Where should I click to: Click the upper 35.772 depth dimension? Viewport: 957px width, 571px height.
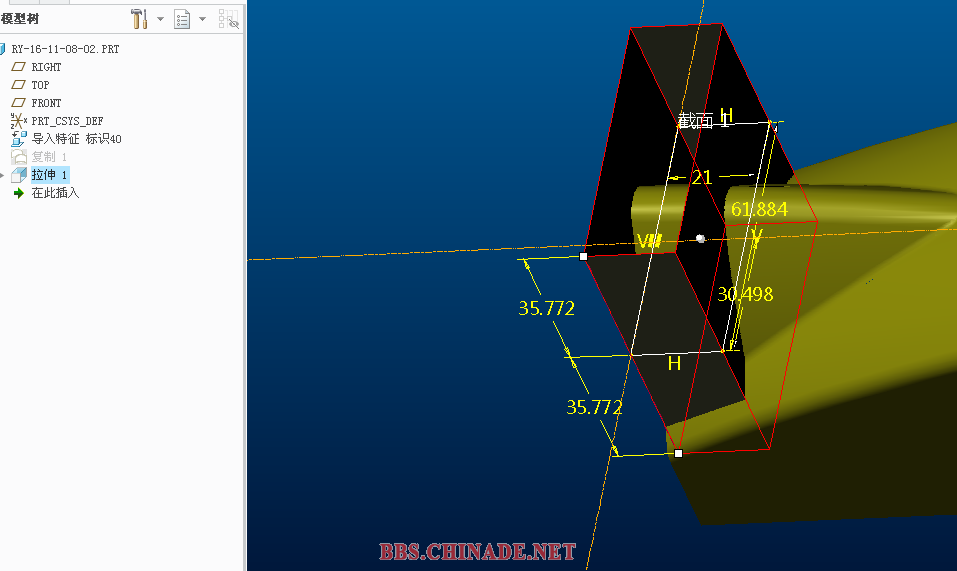point(546,308)
